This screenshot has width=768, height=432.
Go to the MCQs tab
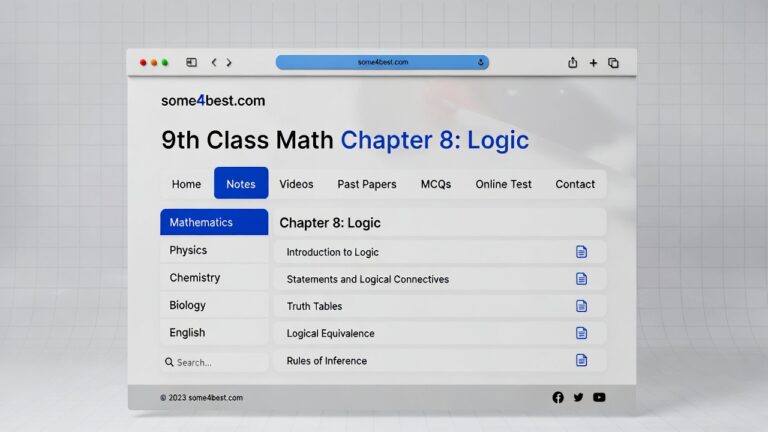click(436, 184)
